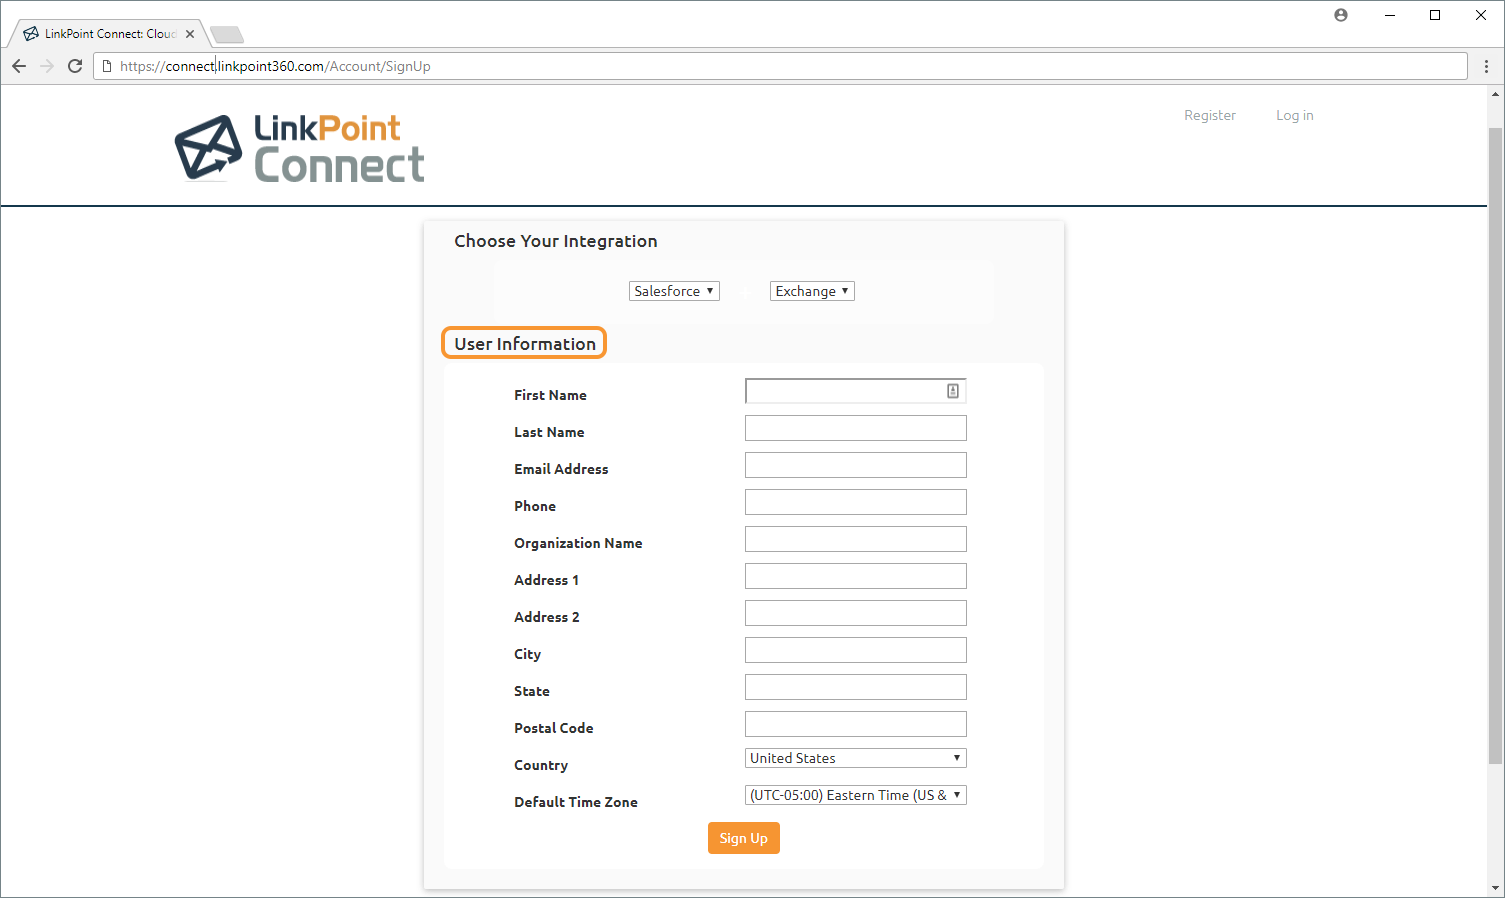Click the browser back arrow
The height and width of the screenshot is (898, 1505).
[19, 66]
